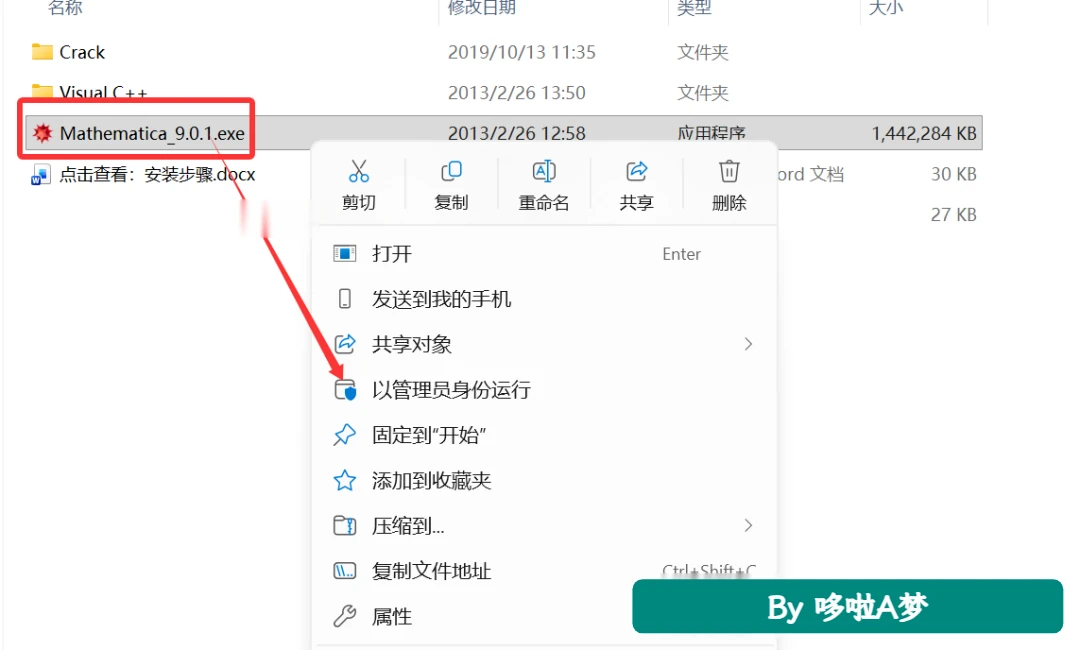This screenshot has width=1080, height=650.
Task: Click the path icon beside 复制文件地址
Action: [344, 571]
